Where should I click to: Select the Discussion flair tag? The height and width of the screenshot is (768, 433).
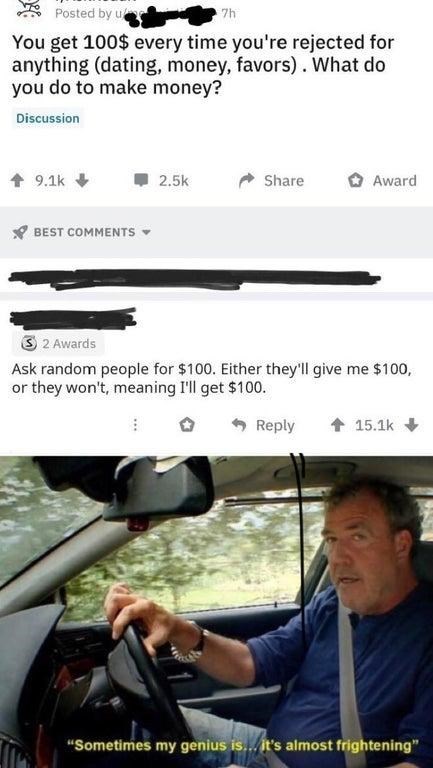(x=48, y=118)
